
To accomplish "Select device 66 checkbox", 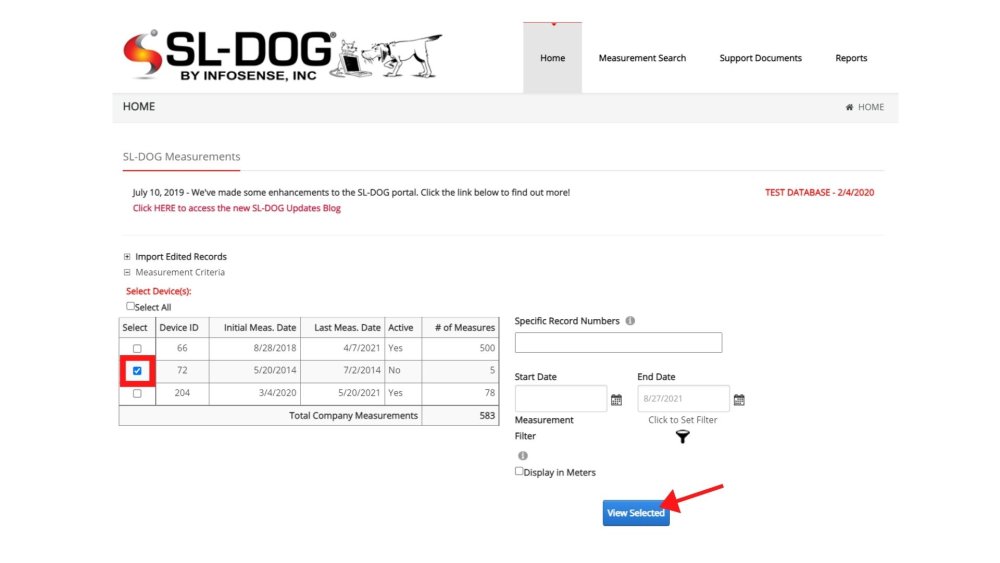I will (137, 349).
